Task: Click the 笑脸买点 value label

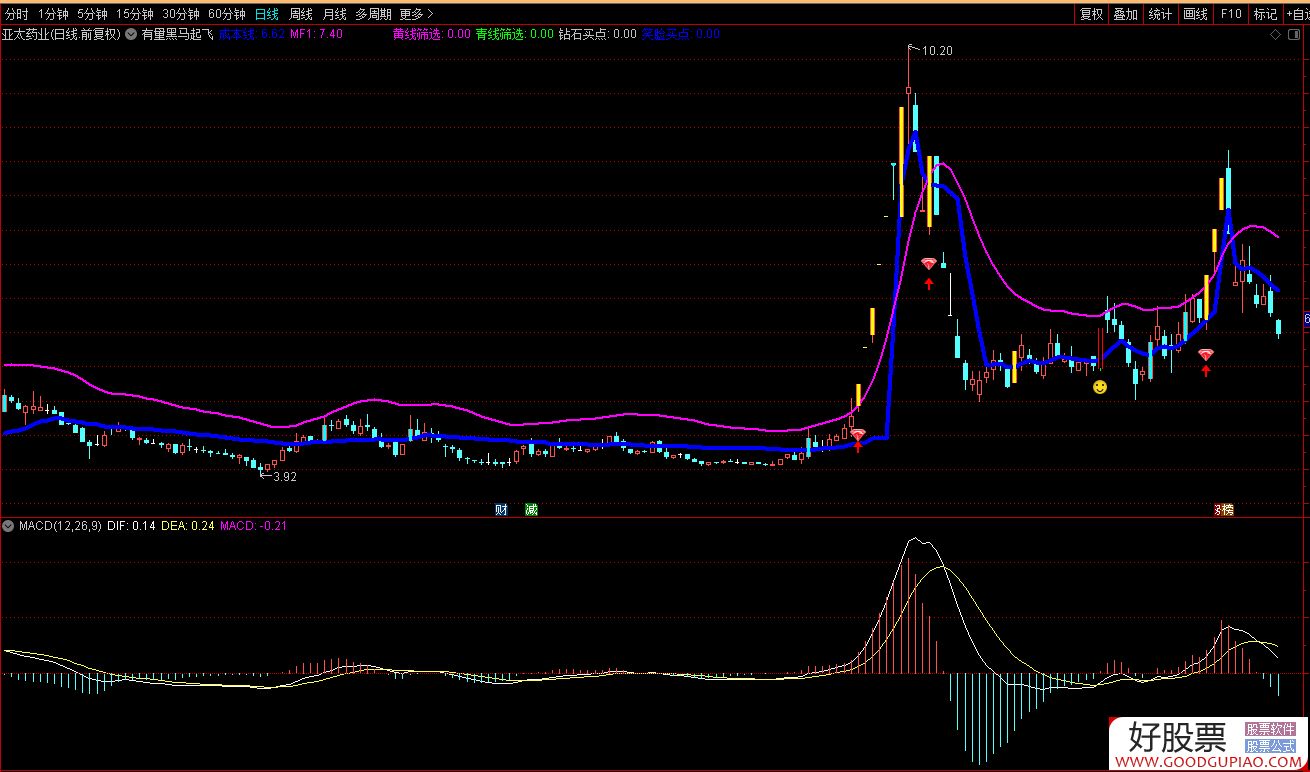Action: pyautogui.click(x=680, y=34)
